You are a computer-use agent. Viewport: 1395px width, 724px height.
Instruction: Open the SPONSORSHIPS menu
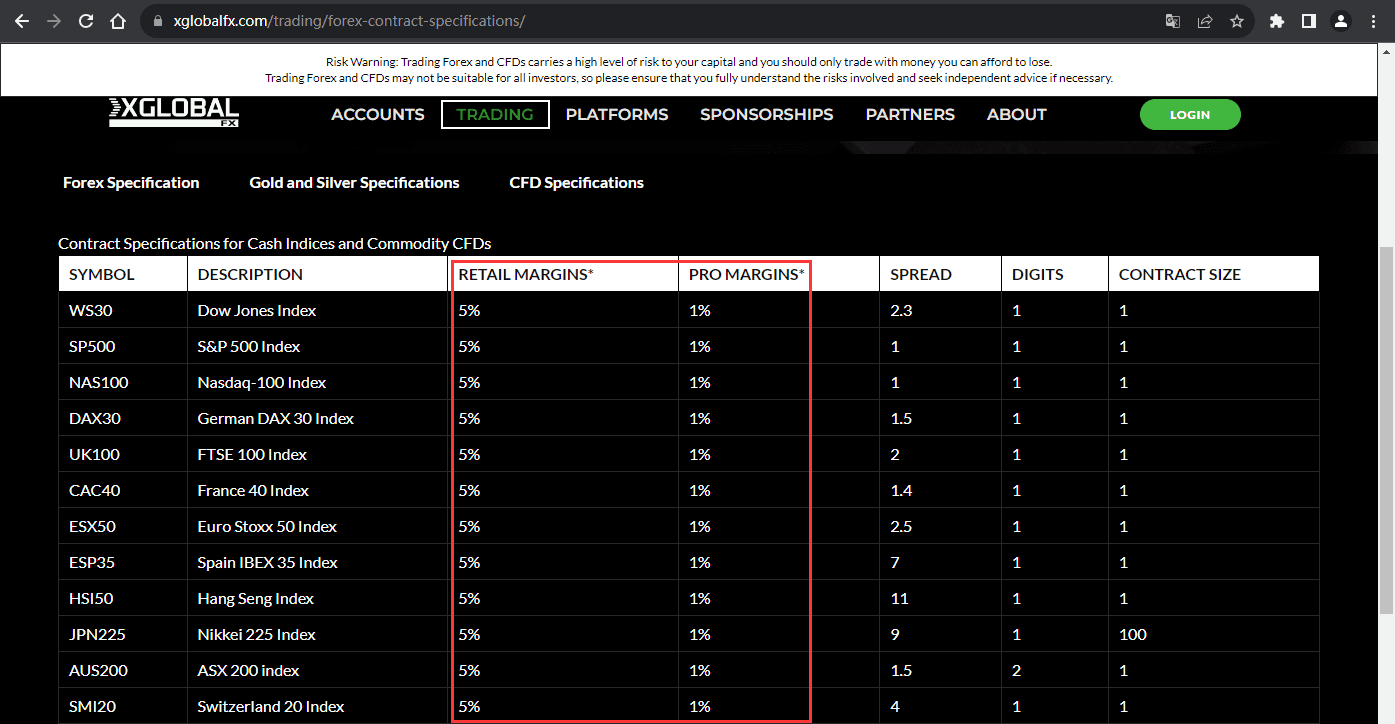tap(767, 115)
